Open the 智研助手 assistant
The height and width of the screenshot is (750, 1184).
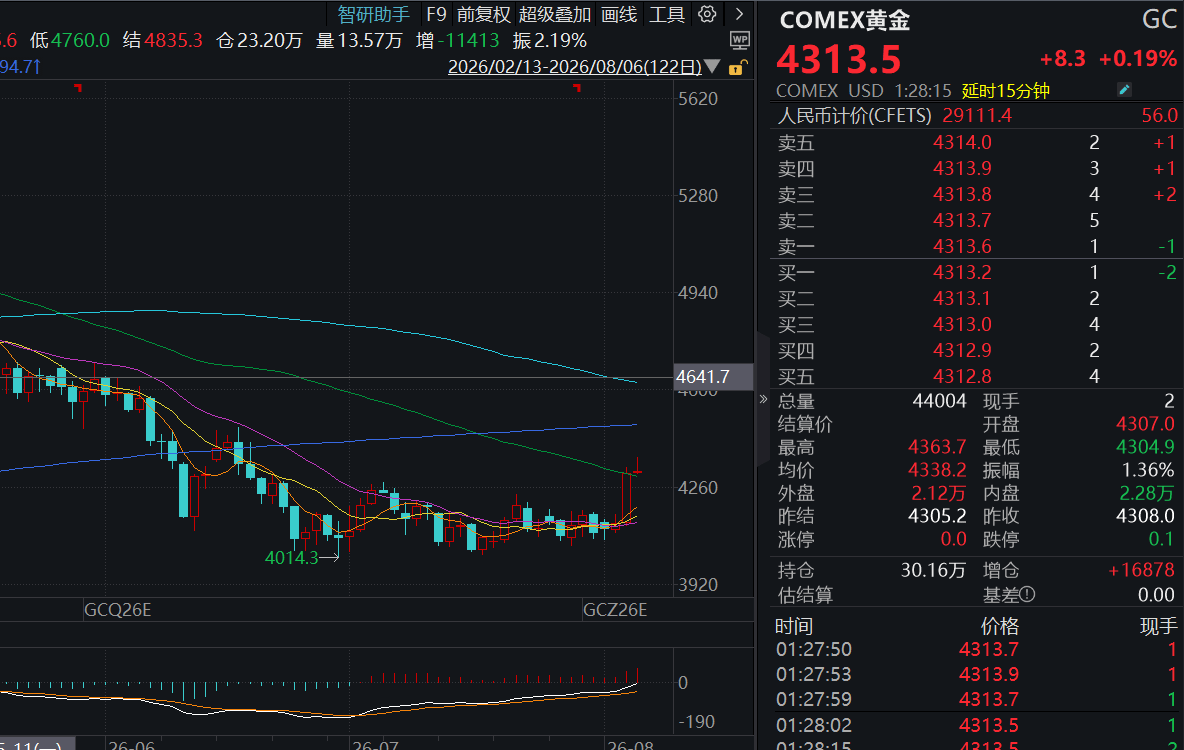pyautogui.click(x=373, y=14)
